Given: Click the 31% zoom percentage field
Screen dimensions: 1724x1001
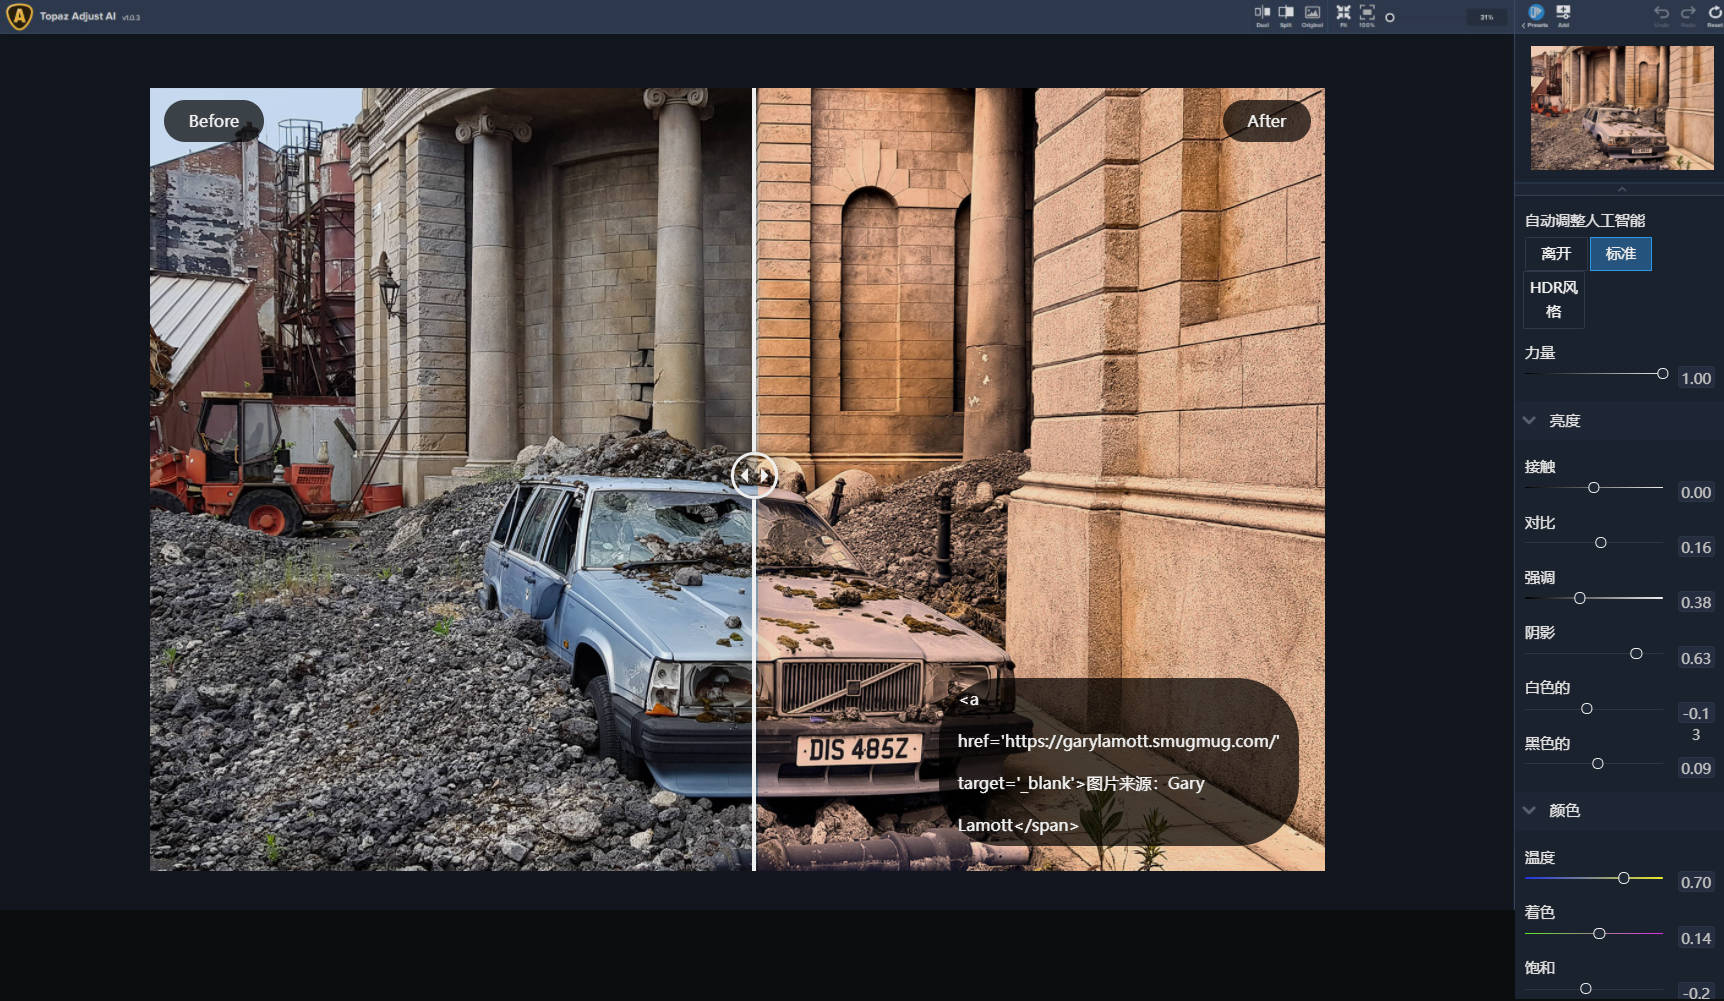Looking at the screenshot, I should tap(1487, 17).
